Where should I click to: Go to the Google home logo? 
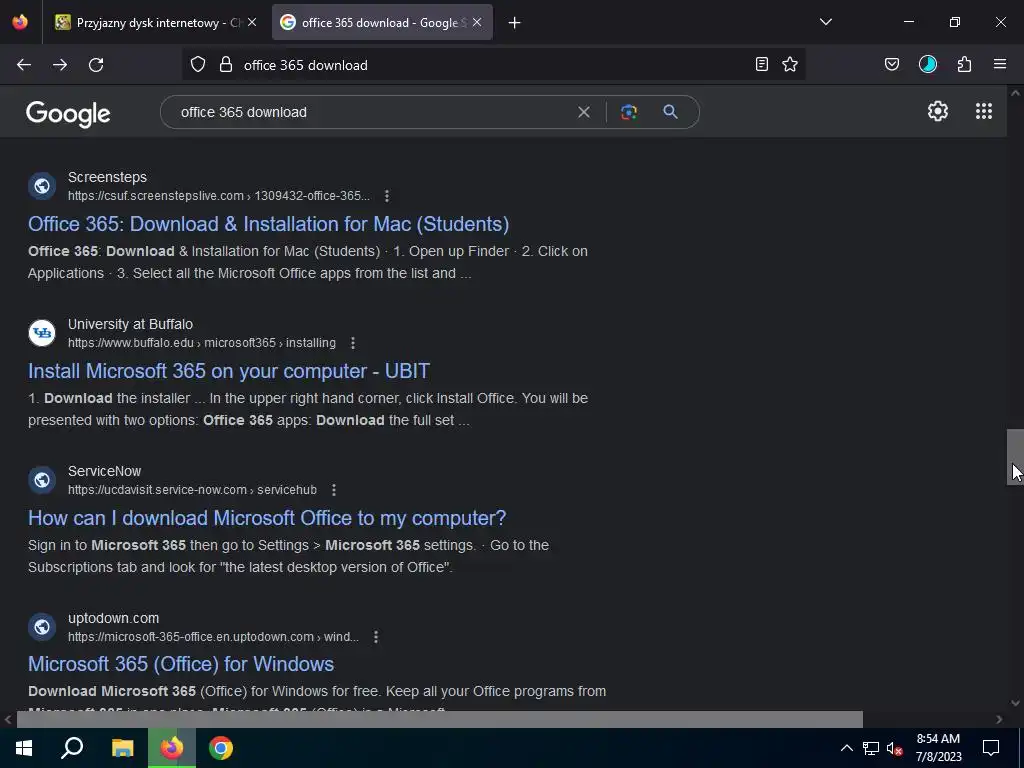[68, 114]
